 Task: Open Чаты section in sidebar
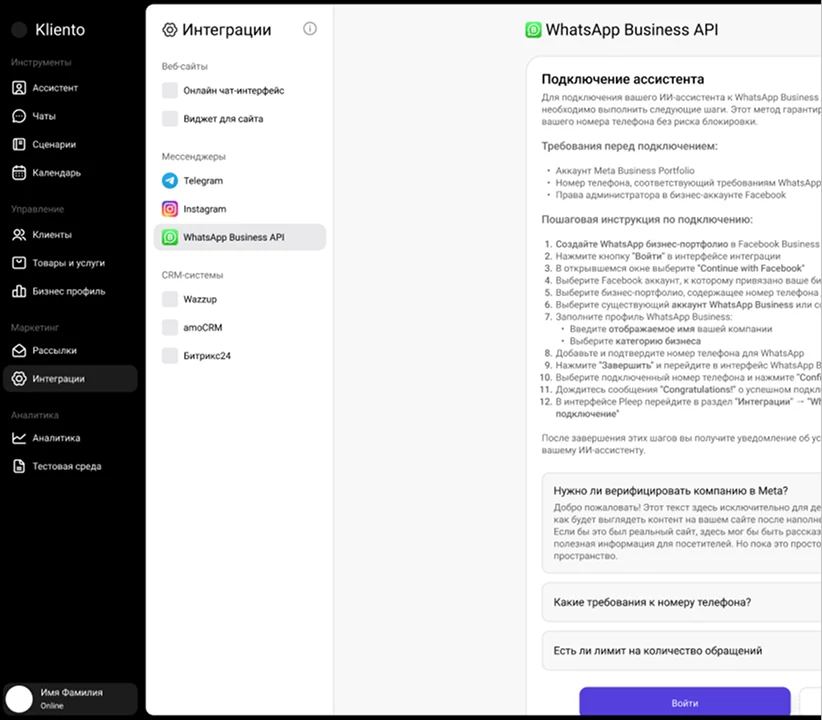(x=43, y=116)
